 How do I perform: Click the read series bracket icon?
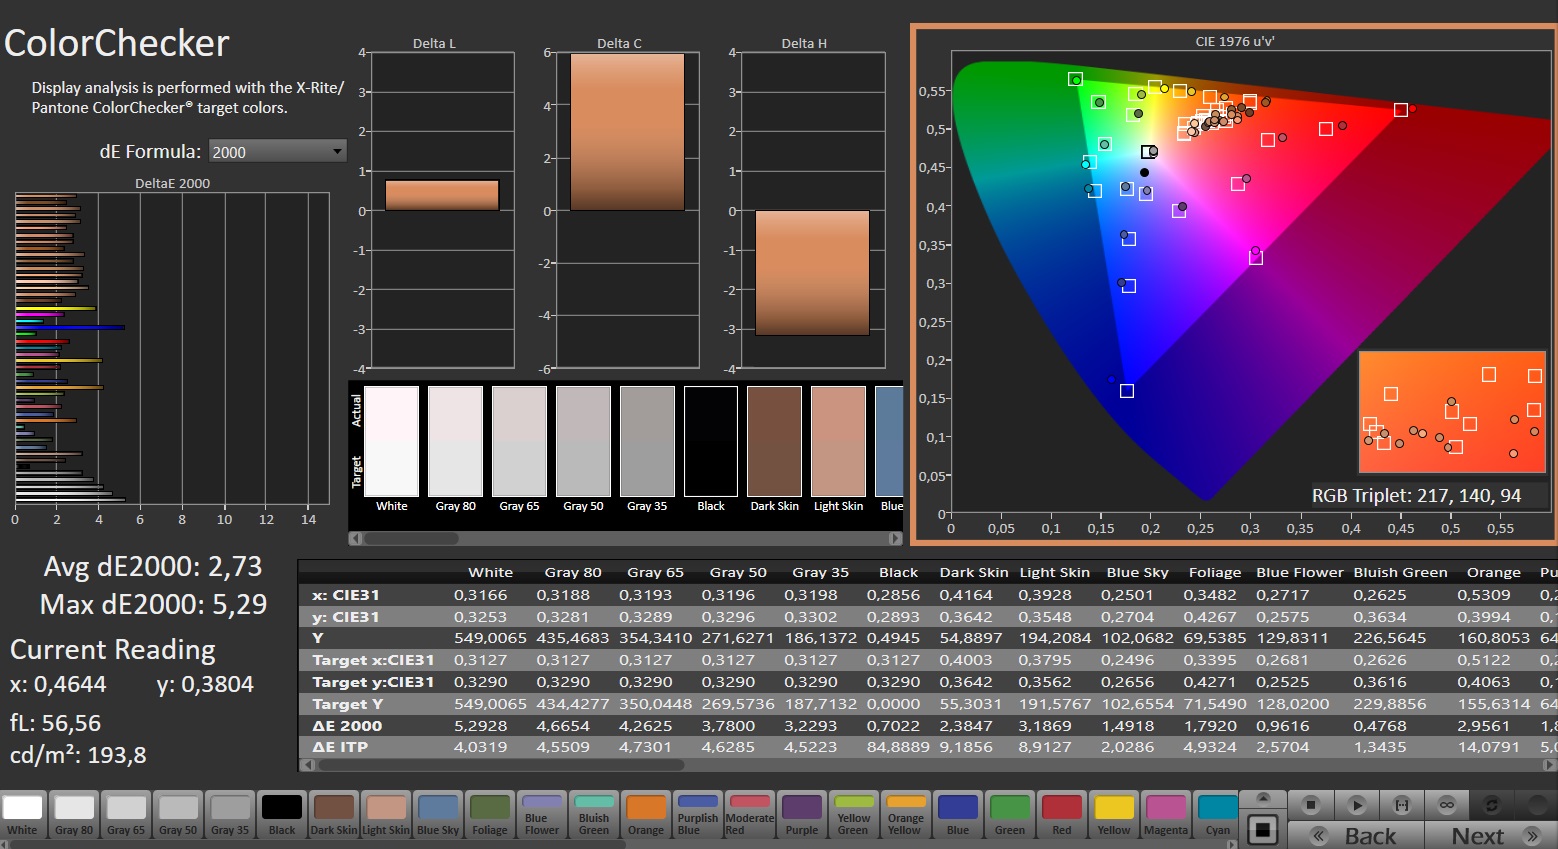[1402, 805]
